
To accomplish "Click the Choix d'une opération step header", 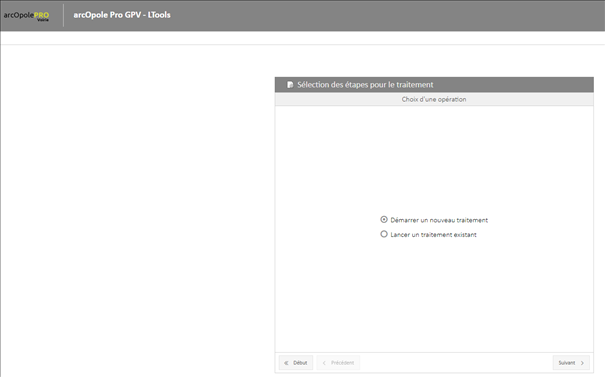I will tap(434, 99).
